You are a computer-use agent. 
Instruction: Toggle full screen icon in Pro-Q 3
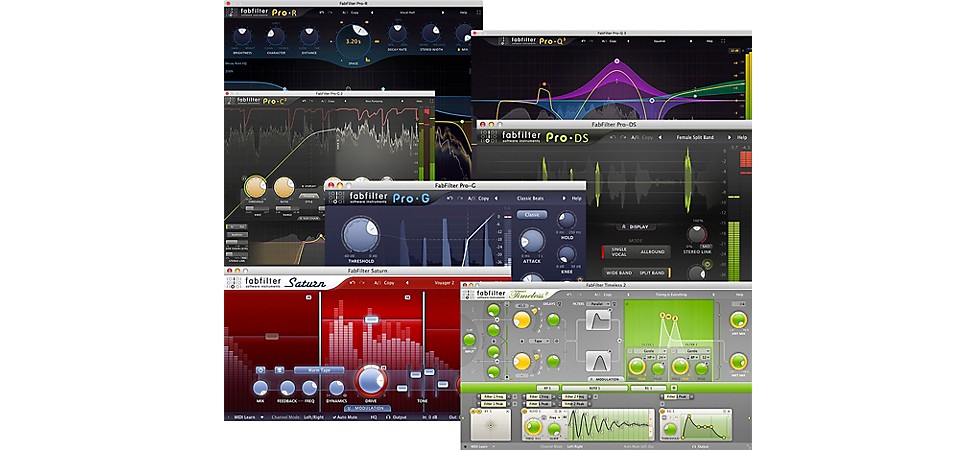coord(723,41)
